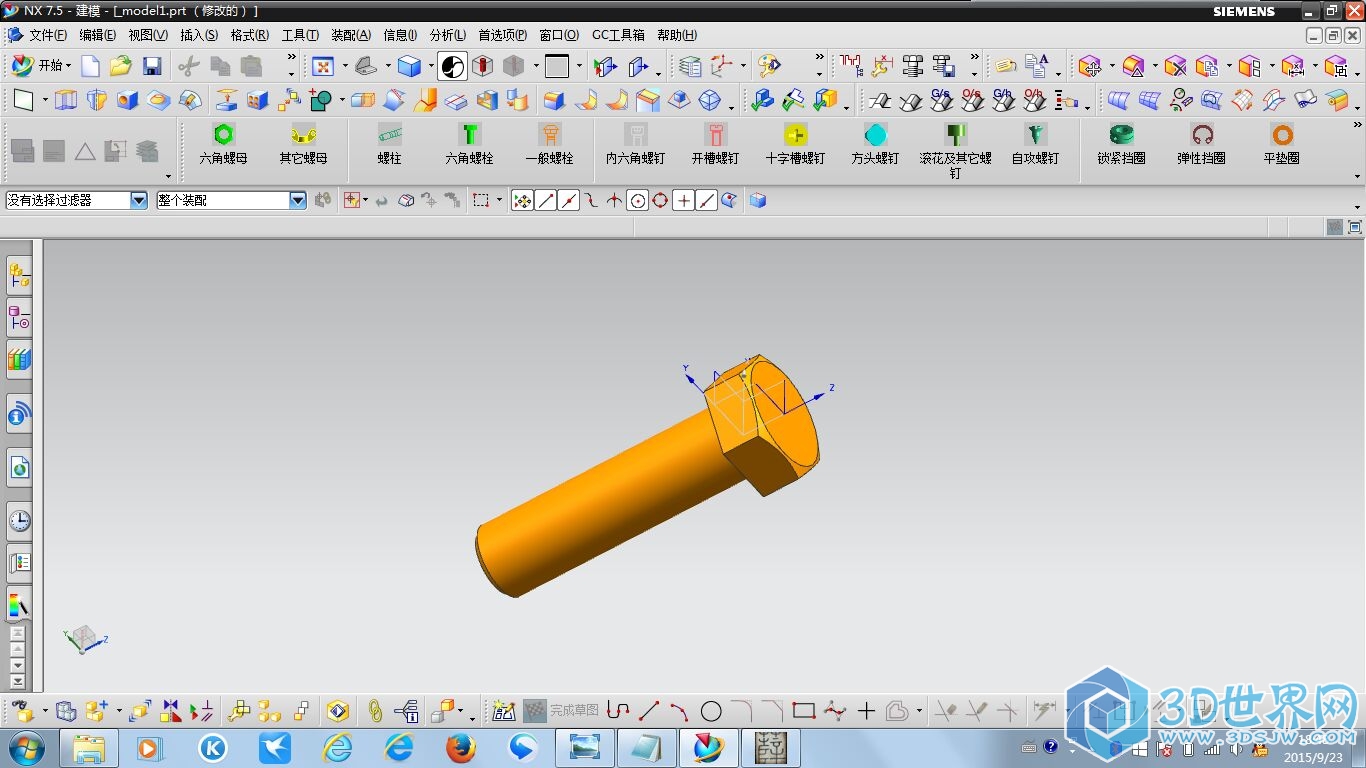Click the view triad at viewport corner
Viewport: 1366px width, 768px height.
85,640
